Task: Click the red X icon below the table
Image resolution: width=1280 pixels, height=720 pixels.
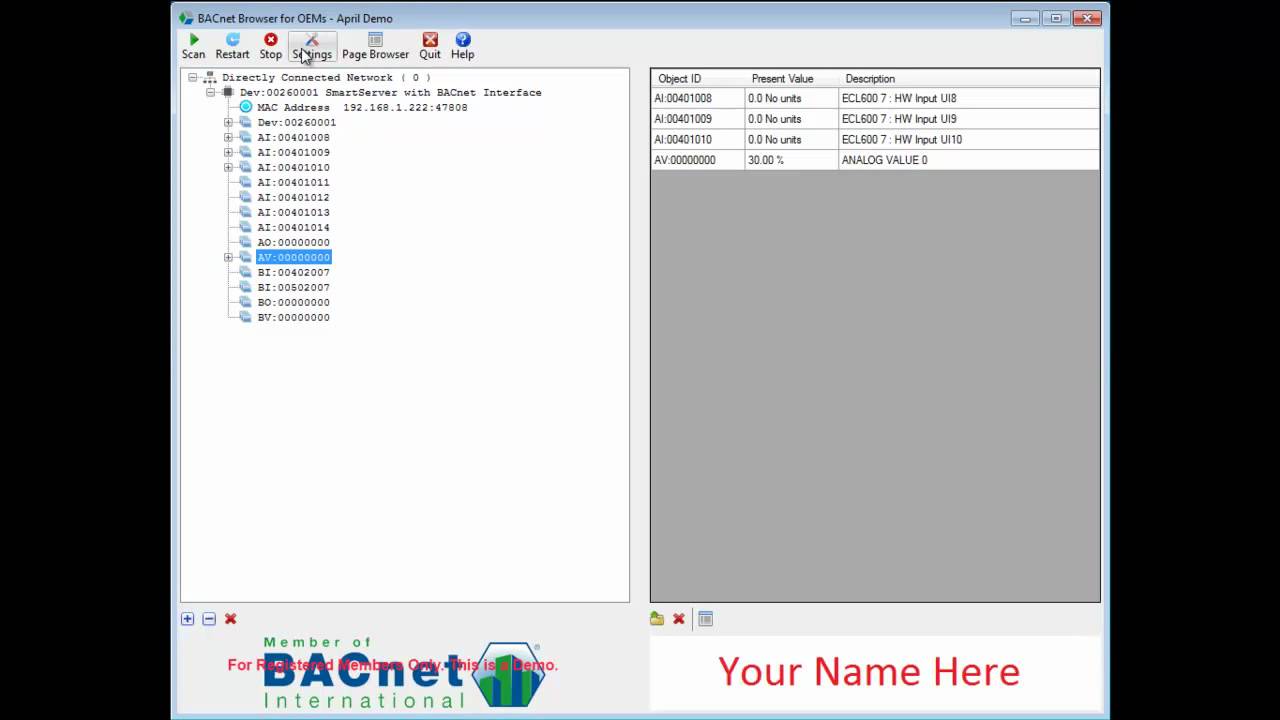Action: point(679,619)
